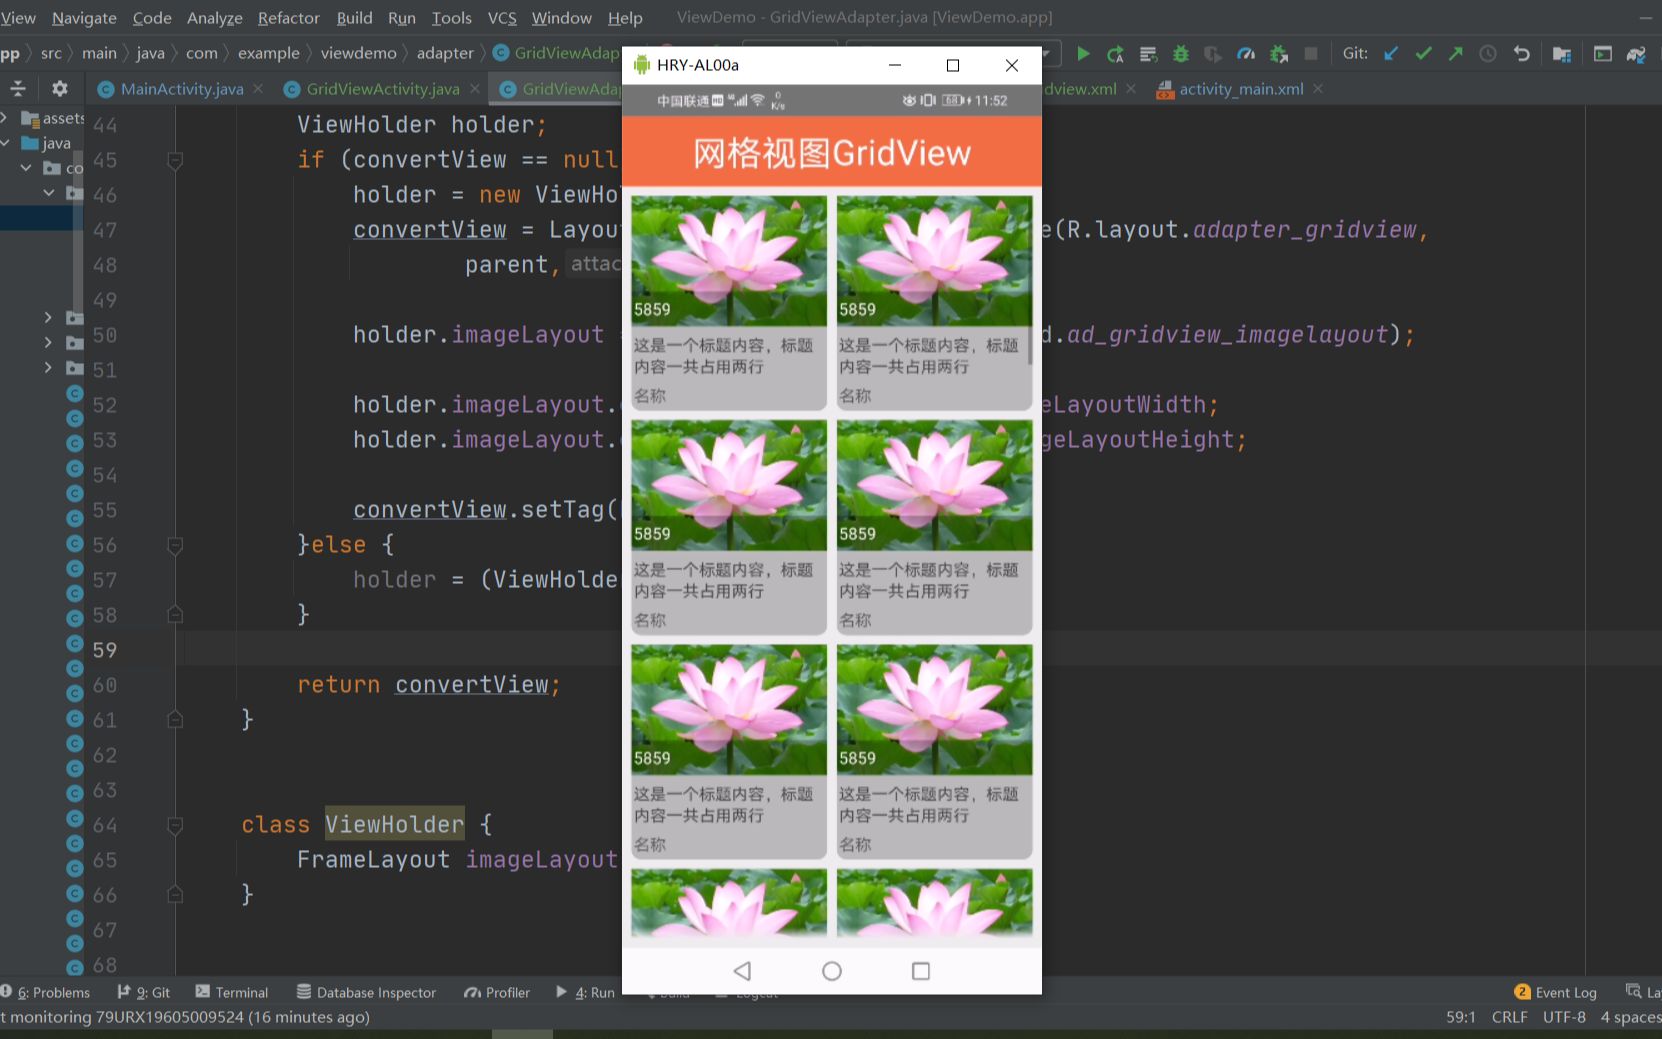Click Git Commit green checkmark
Screen dimensions: 1662x1039
point(1423,53)
